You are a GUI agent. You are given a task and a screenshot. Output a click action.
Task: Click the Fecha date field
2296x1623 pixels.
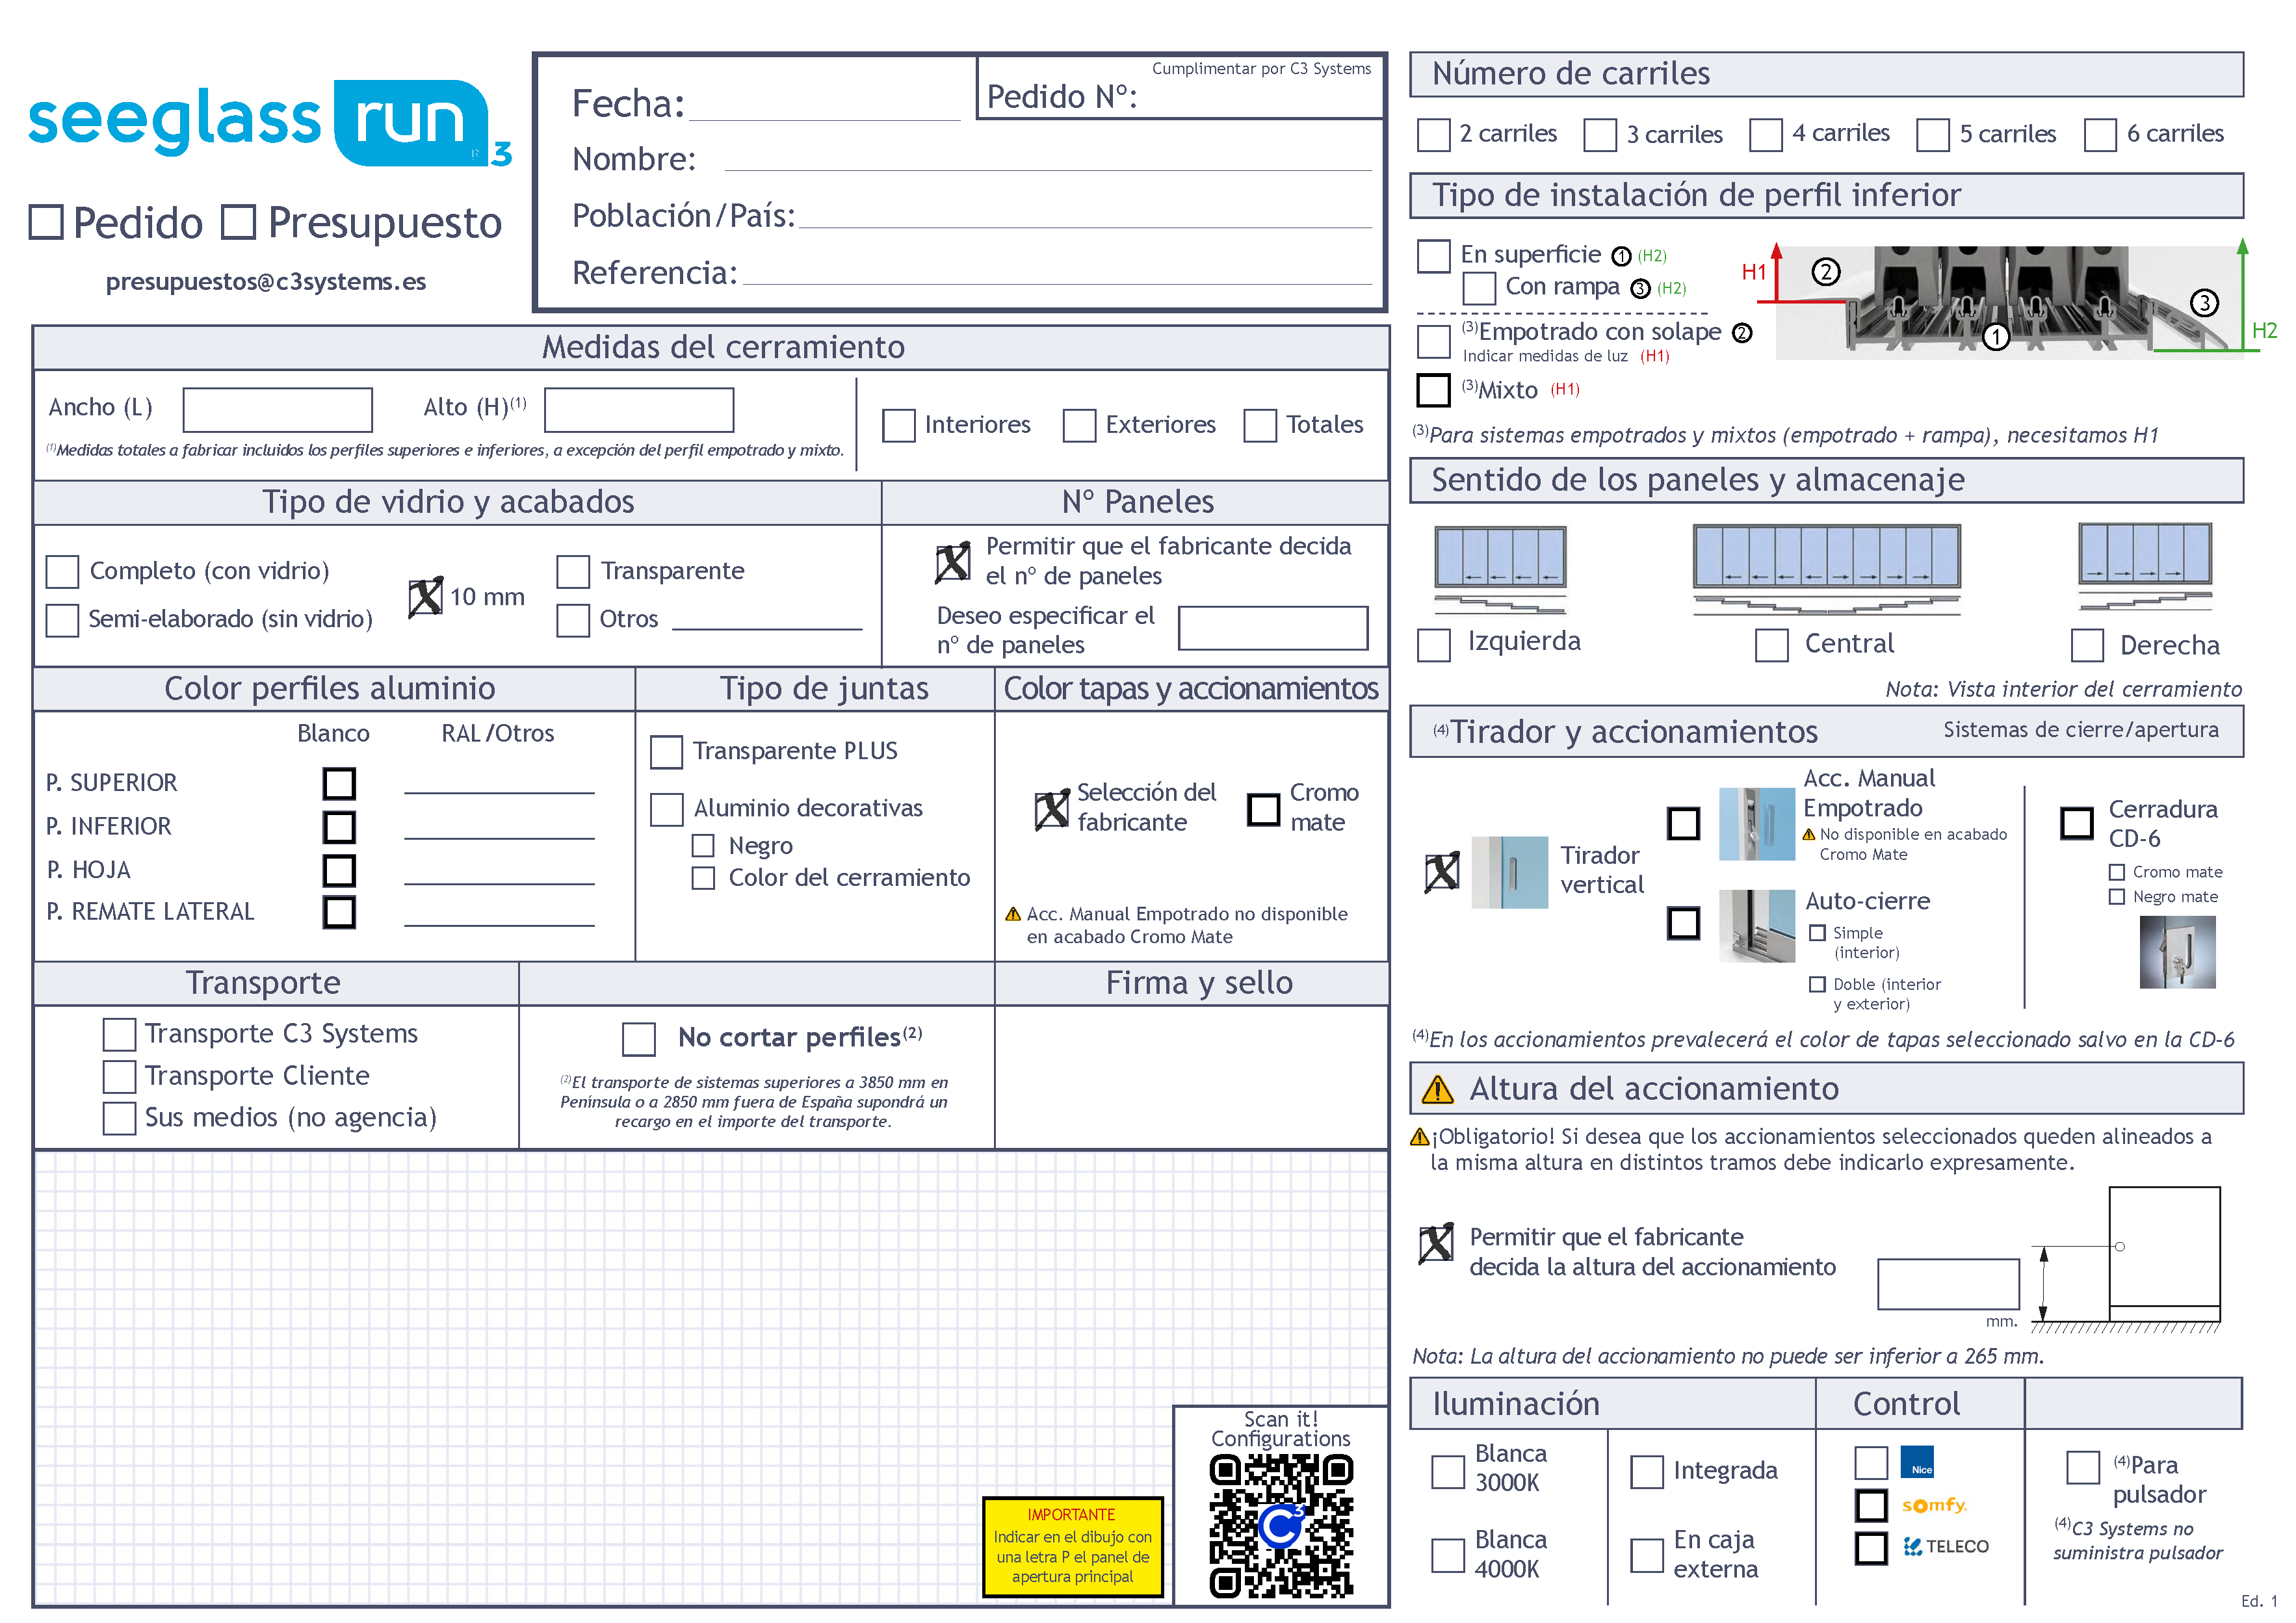[825, 105]
